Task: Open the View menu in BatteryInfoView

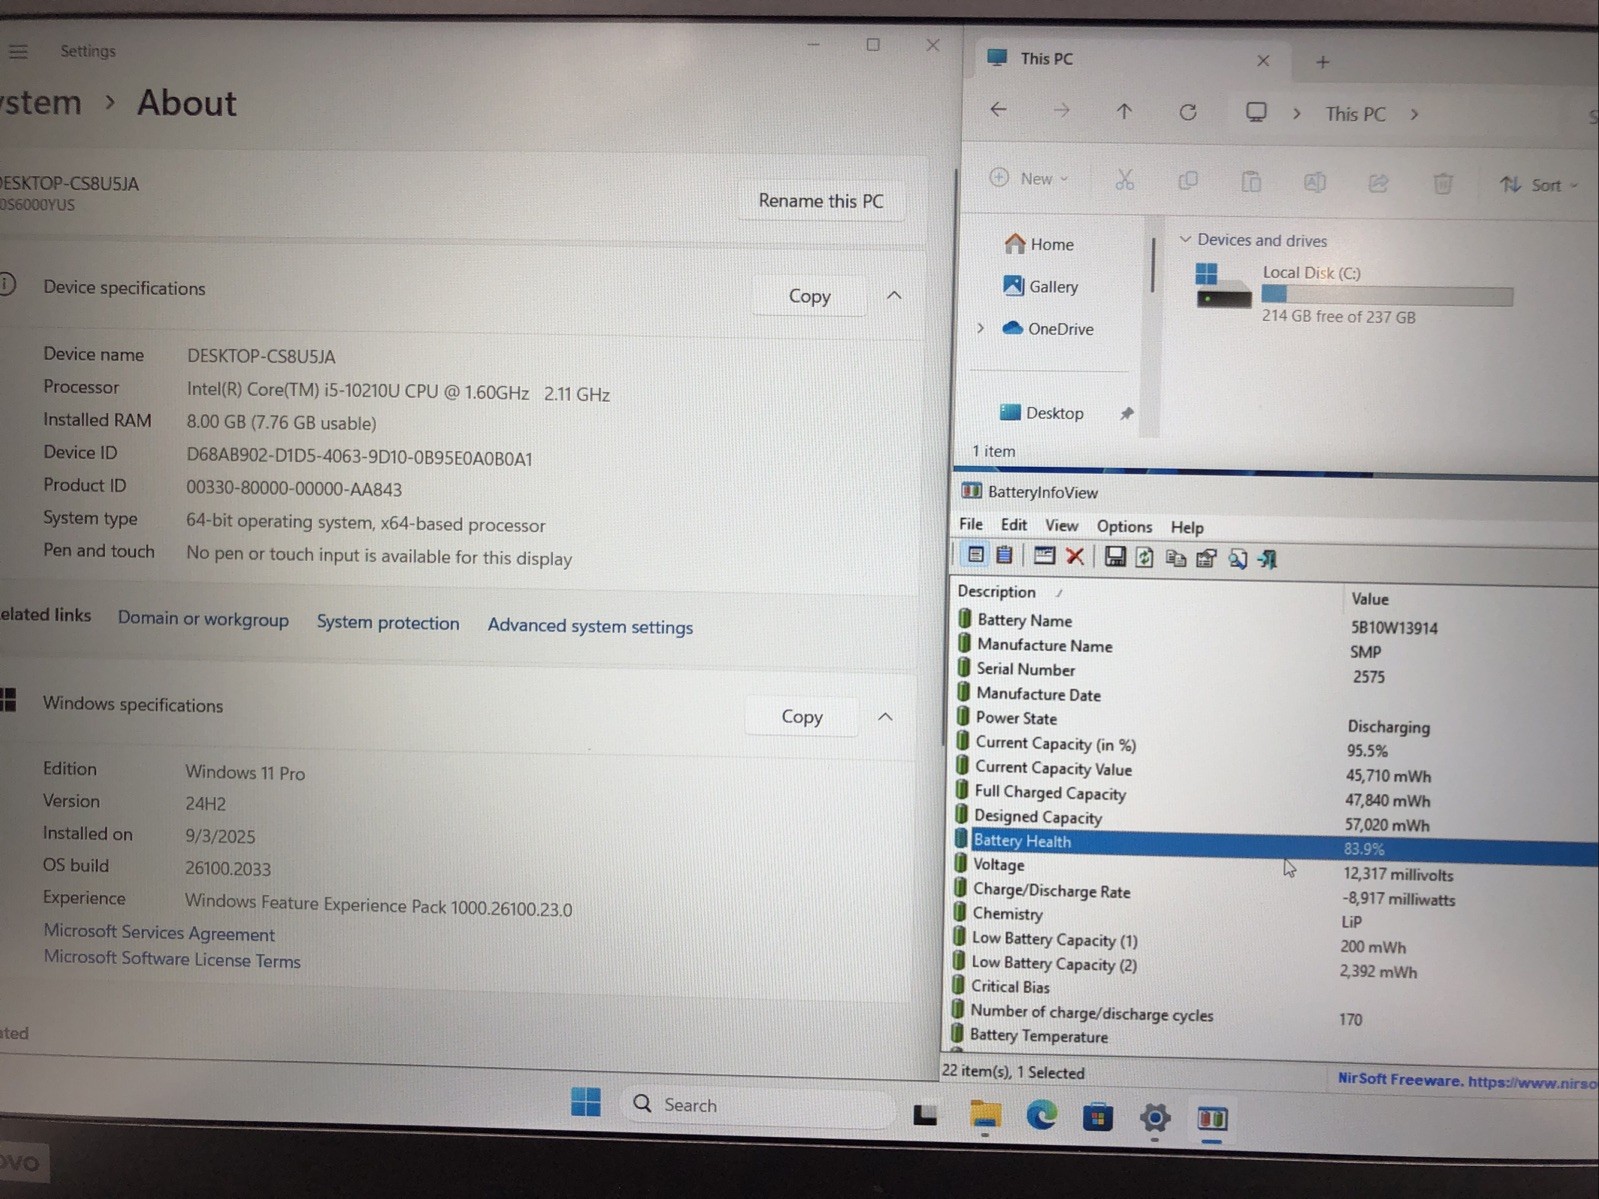Action: pyautogui.click(x=1061, y=525)
